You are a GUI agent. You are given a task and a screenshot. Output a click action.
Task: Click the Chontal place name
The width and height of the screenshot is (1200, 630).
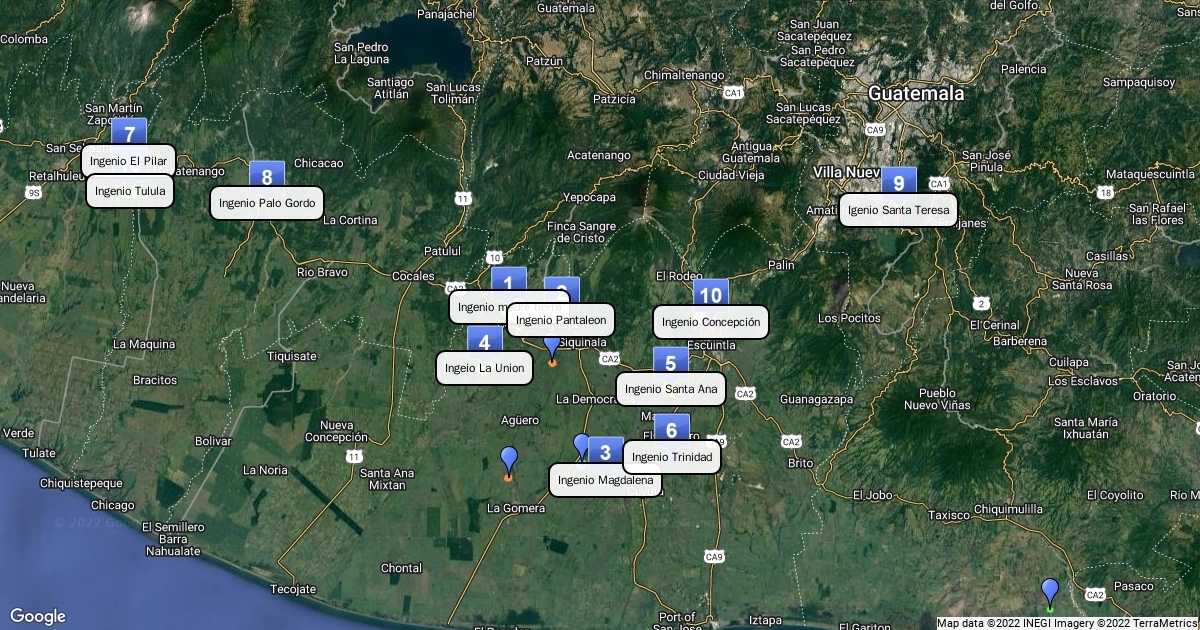tap(401, 568)
